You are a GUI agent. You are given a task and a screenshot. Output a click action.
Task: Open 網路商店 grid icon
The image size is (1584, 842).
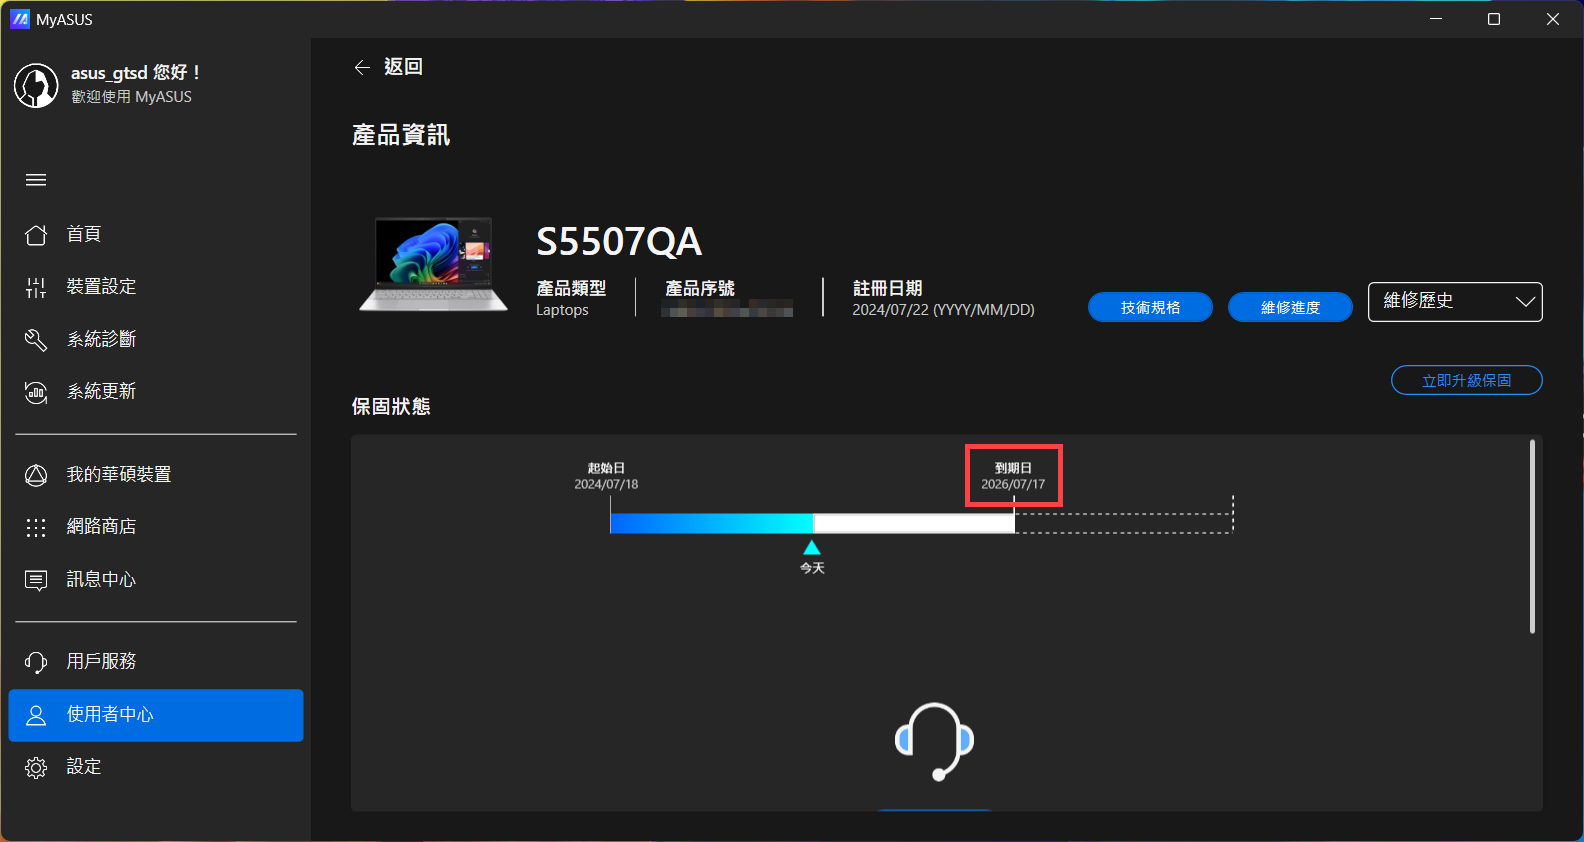tap(36, 527)
